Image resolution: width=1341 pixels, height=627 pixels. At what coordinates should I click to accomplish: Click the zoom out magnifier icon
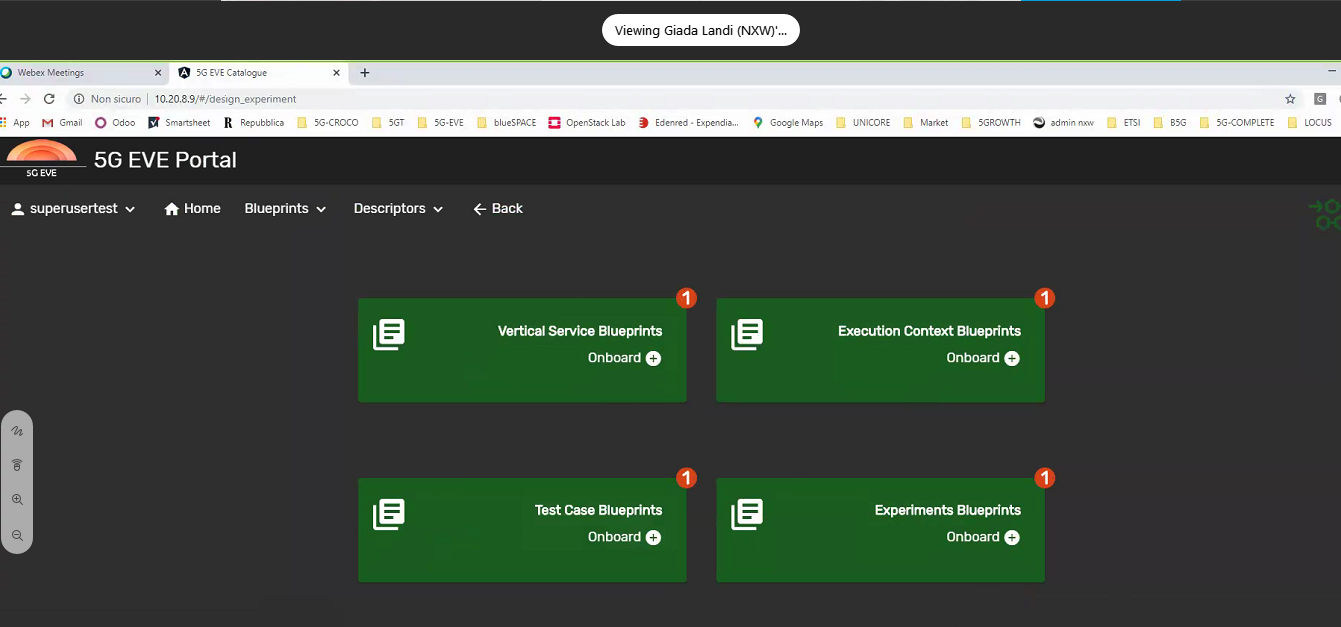(x=17, y=535)
